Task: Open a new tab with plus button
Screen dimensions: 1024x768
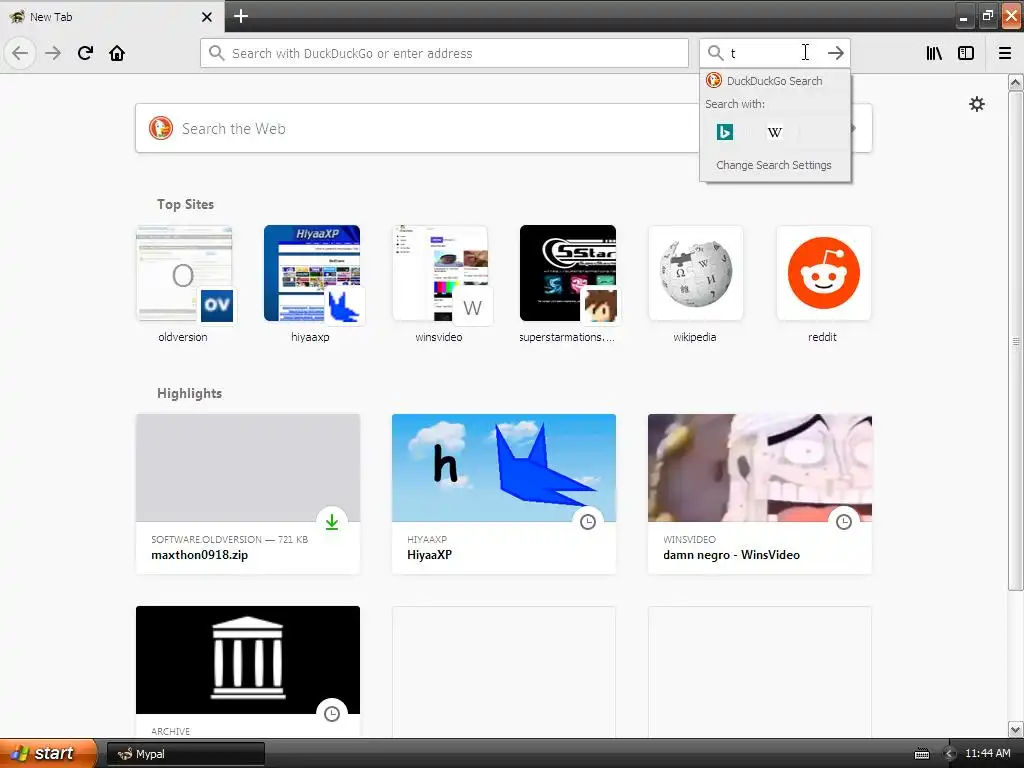Action: pyautogui.click(x=241, y=16)
